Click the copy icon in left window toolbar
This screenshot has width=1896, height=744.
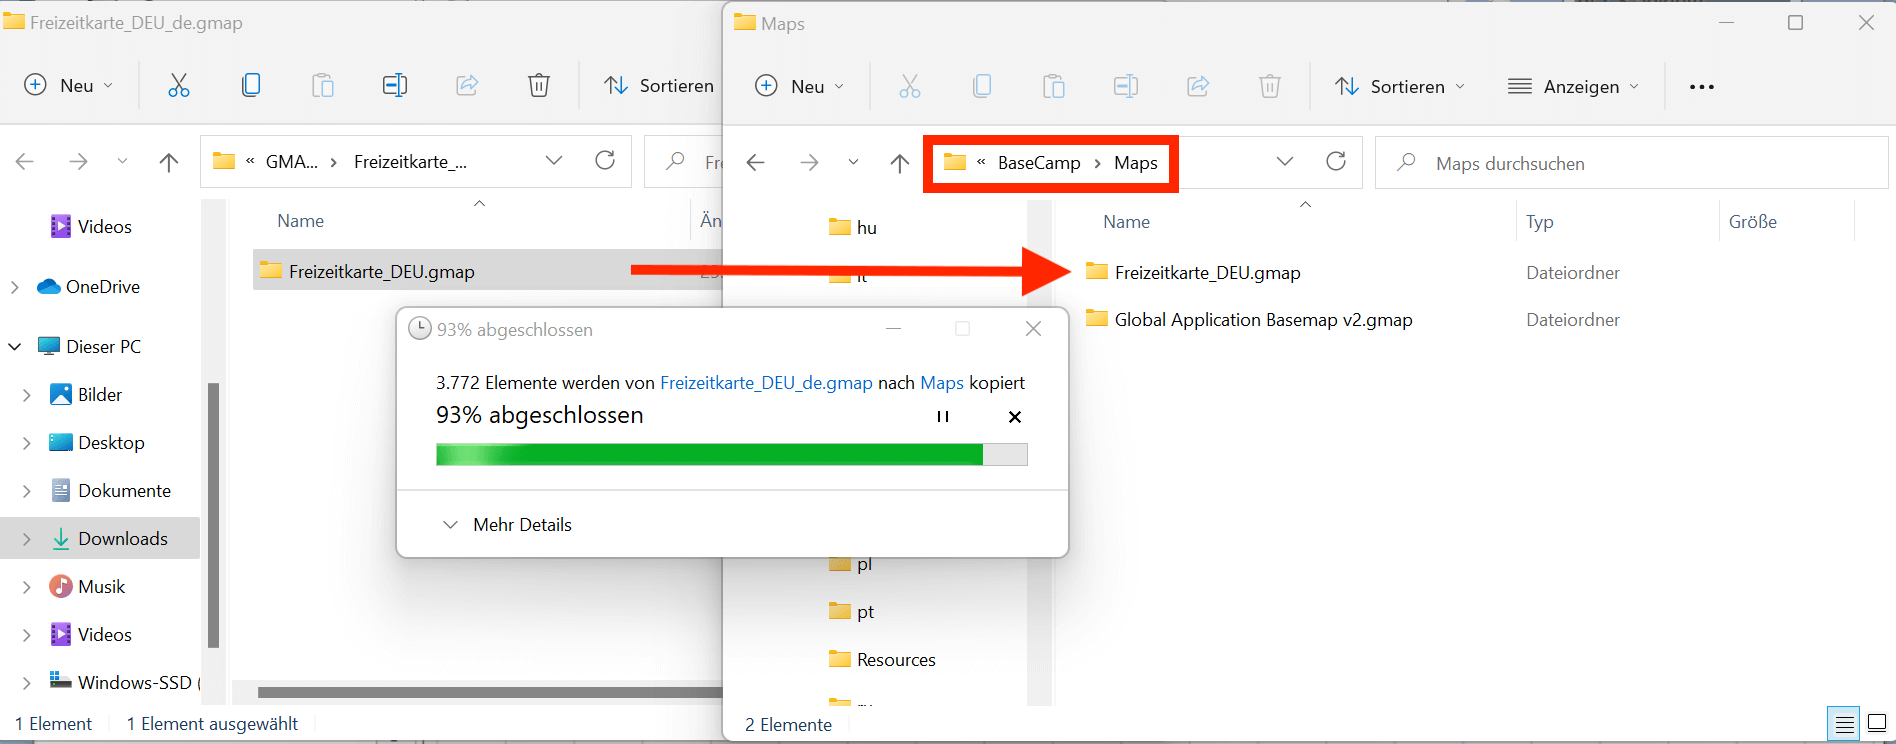tap(251, 86)
